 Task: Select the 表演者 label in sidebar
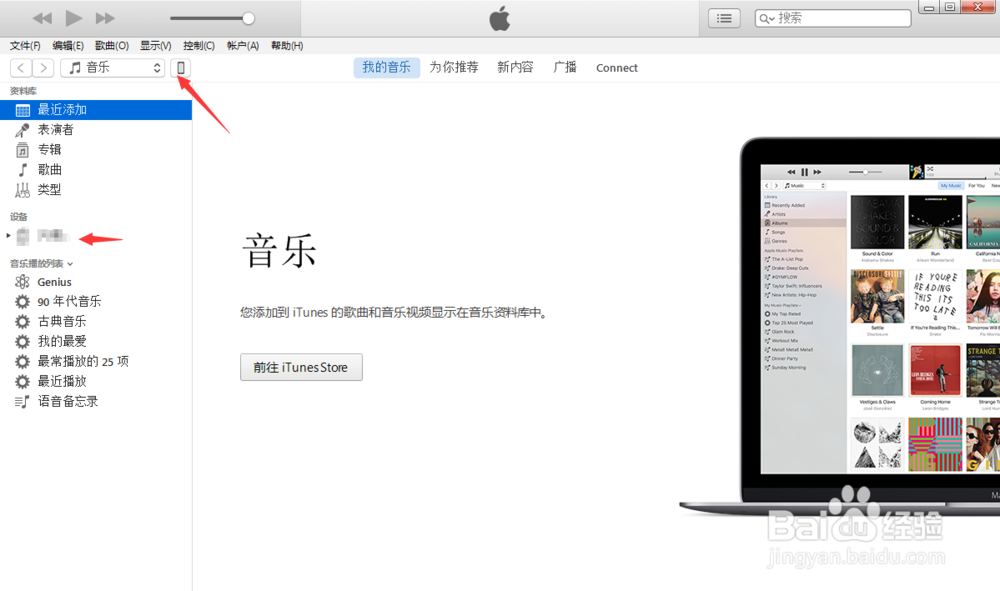55,129
